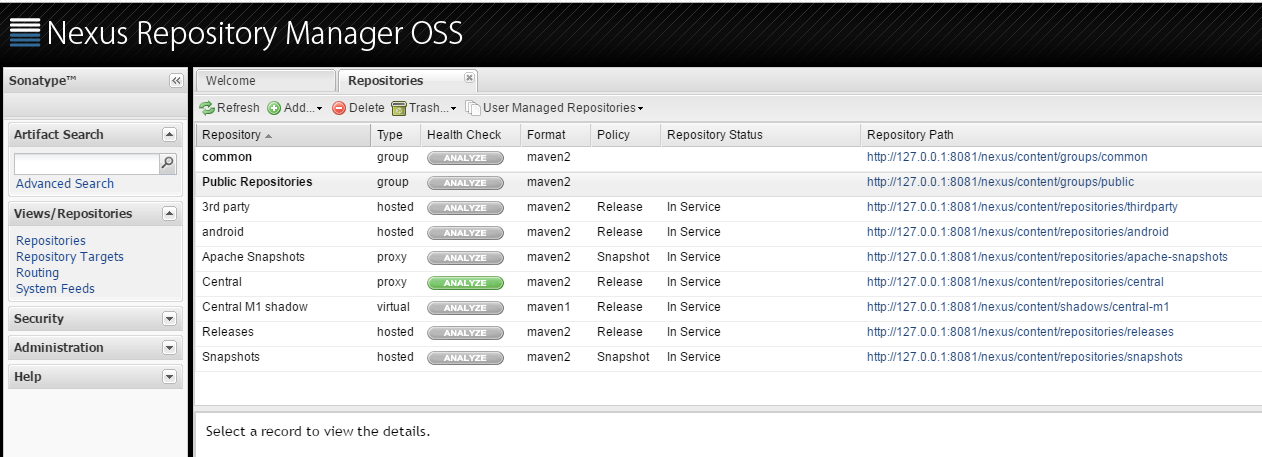1262x457 pixels.
Task: Click Analyze for 3rd party repository
Action: tap(465, 208)
